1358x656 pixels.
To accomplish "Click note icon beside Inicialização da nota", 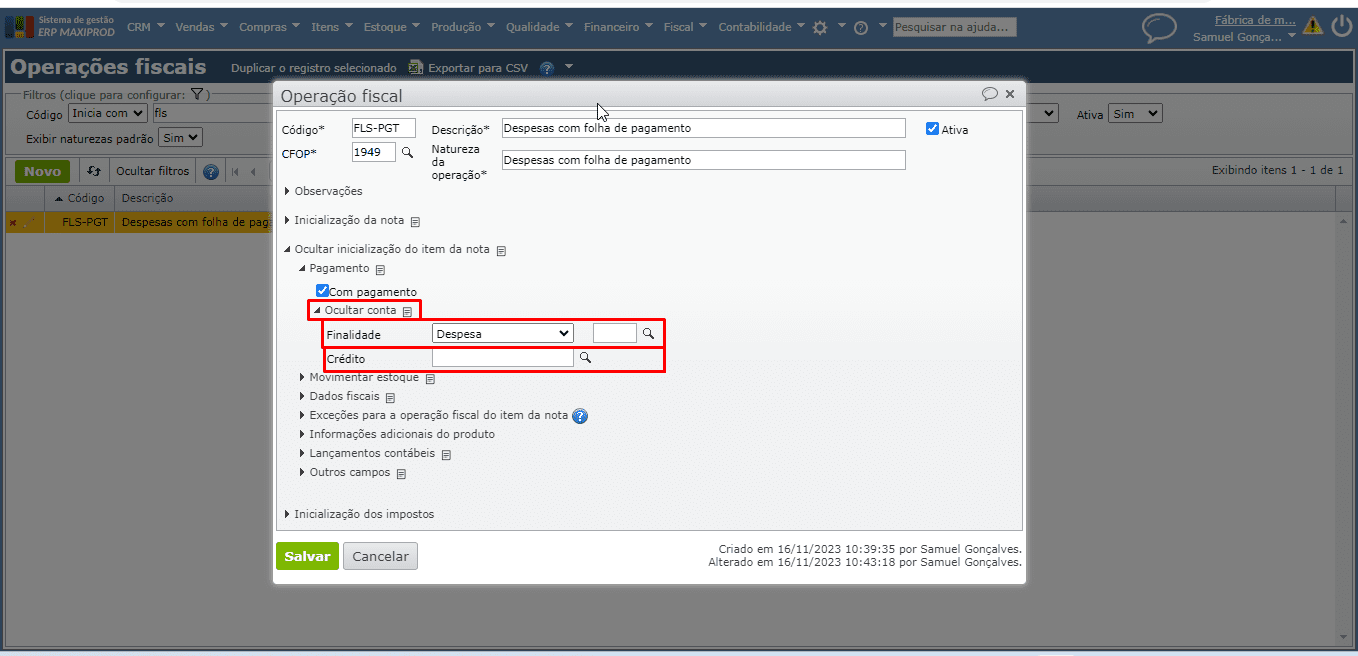I will point(415,222).
